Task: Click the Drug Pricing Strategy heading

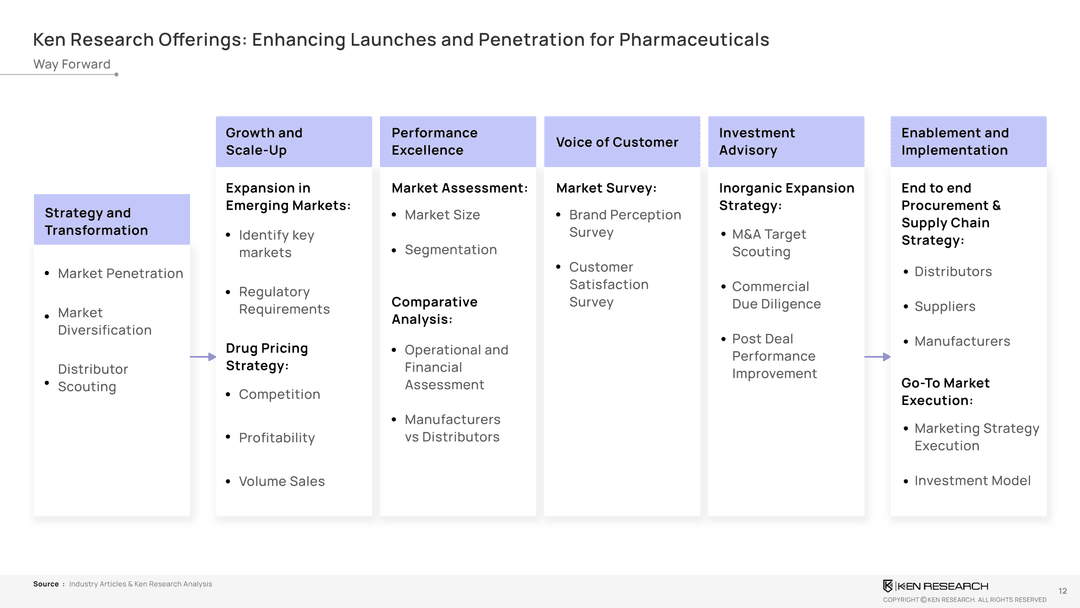Action: (267, 357)
